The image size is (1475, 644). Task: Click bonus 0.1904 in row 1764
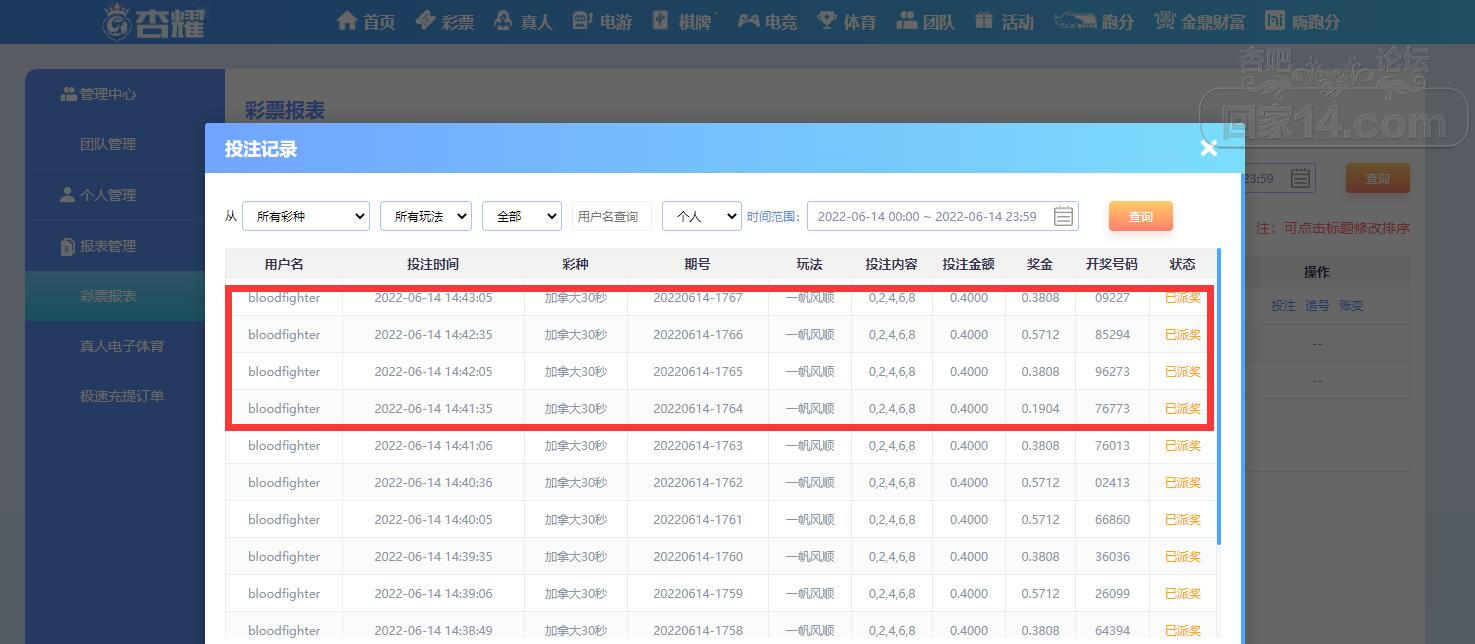[x=1040, y=409]
